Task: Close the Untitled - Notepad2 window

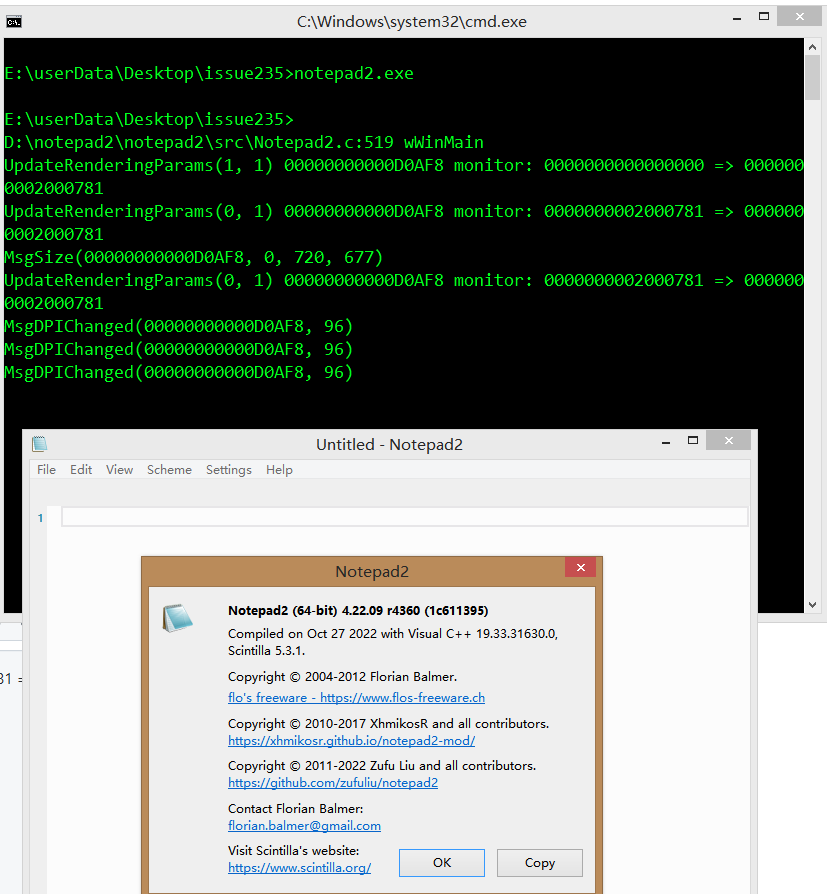Action: pyautogui.click(x=728, y=440)
